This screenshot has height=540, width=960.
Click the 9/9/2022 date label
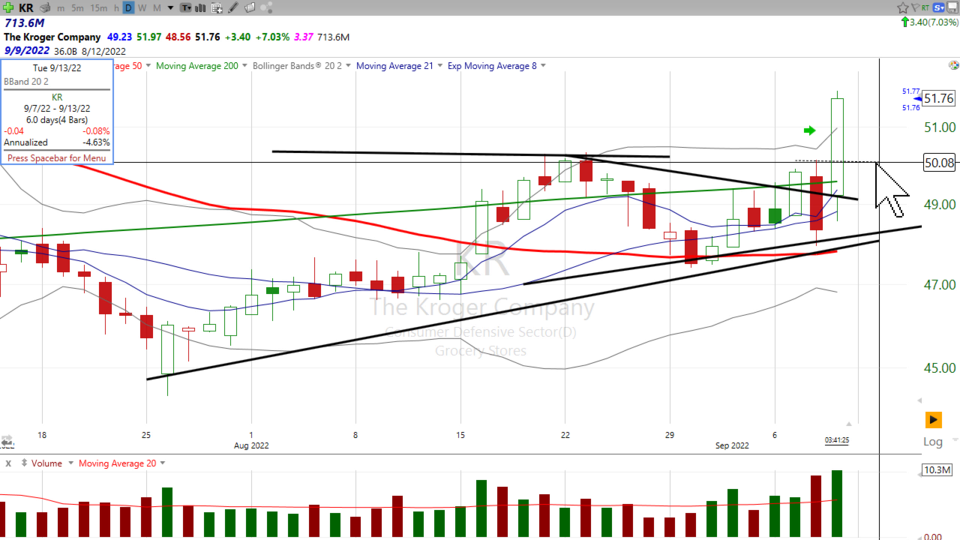click(26, 51)
